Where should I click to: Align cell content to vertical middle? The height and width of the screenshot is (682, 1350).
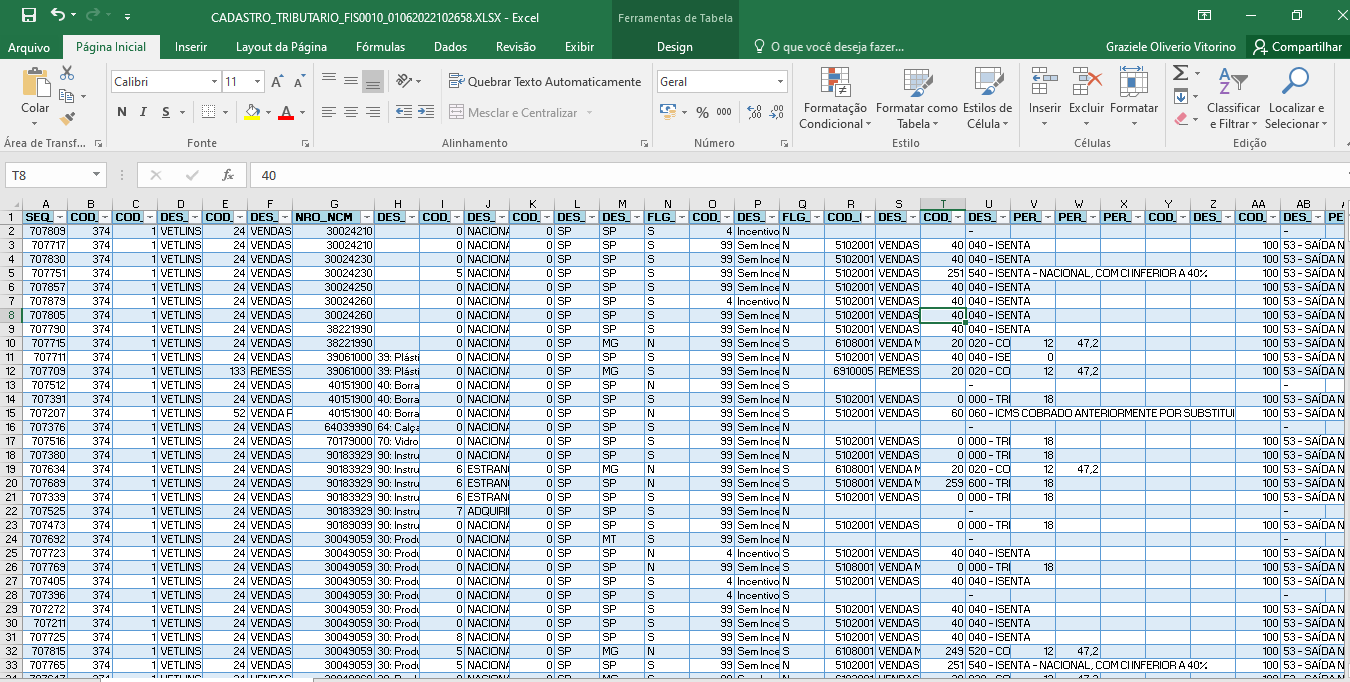tap(350, 81)
